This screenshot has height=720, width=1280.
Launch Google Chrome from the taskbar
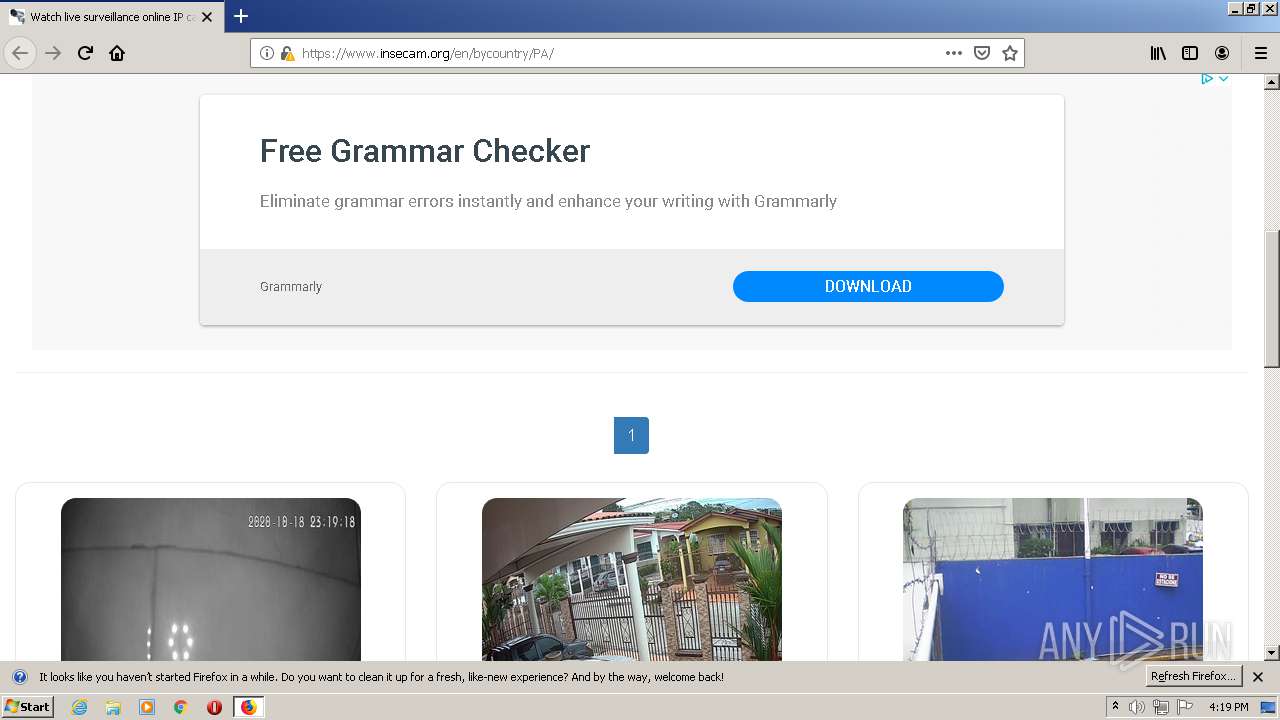point(180,707)
